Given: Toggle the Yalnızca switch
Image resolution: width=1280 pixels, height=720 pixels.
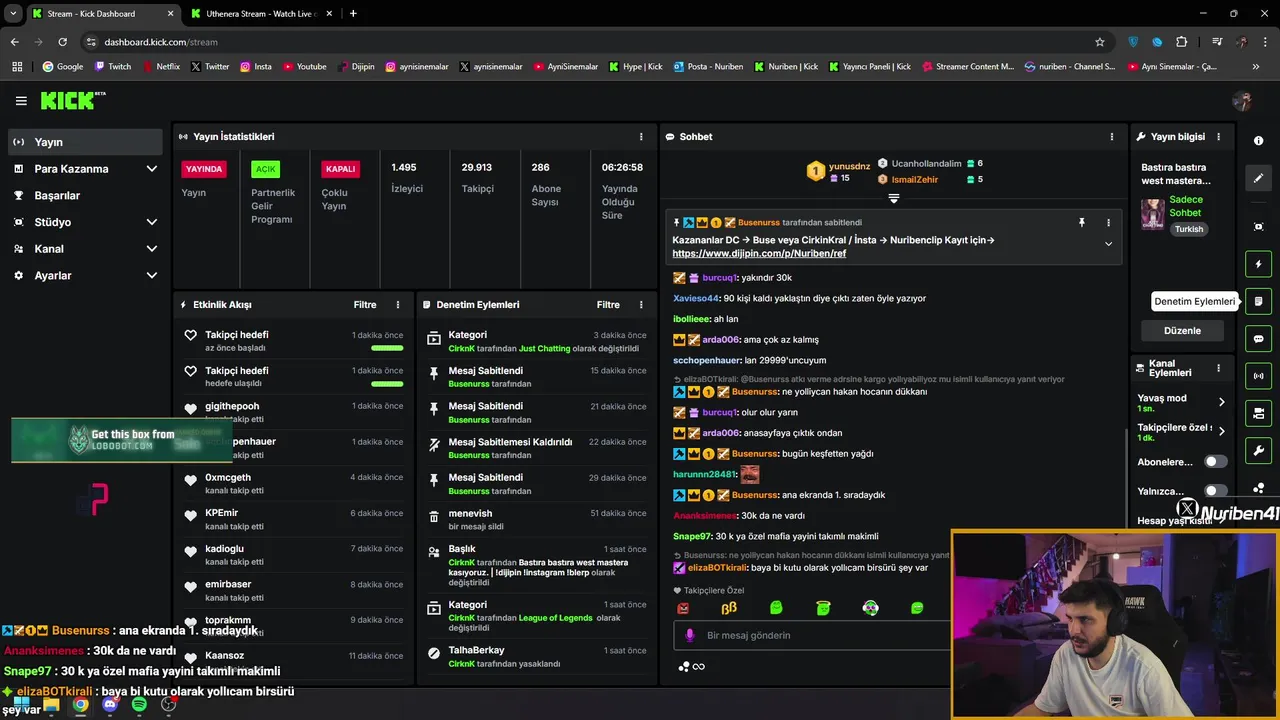Looking at the screenshot, I should (1215, 491).
